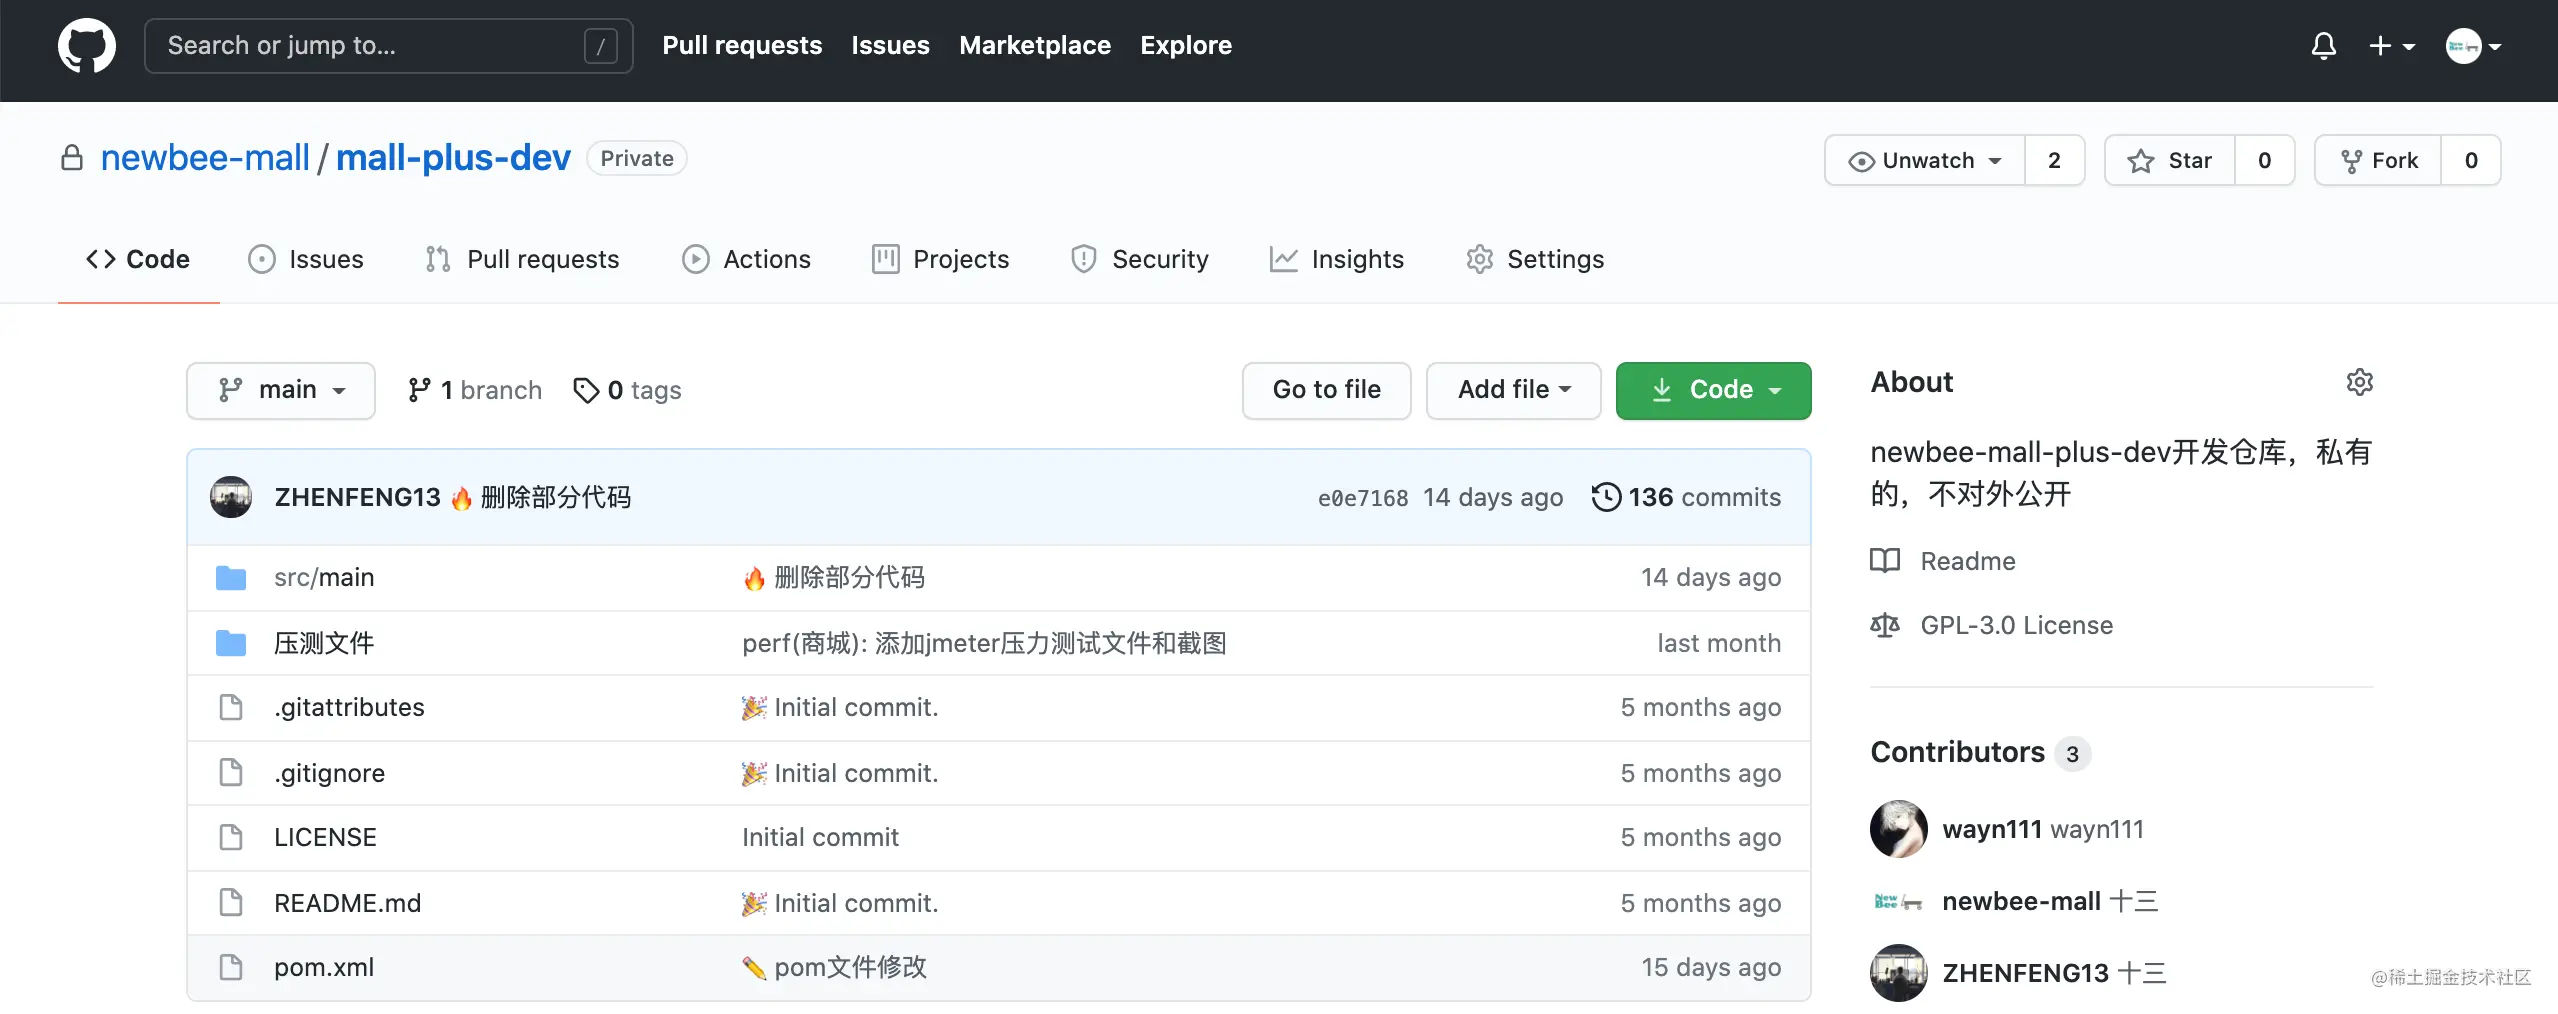View the 136 commits history

pos(1686,497)
